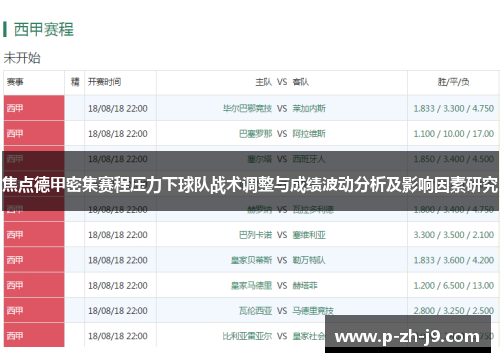Select win odds 3.300 for 巴列卡诺
Screen dimensions: 500x362
coord(424,235)
